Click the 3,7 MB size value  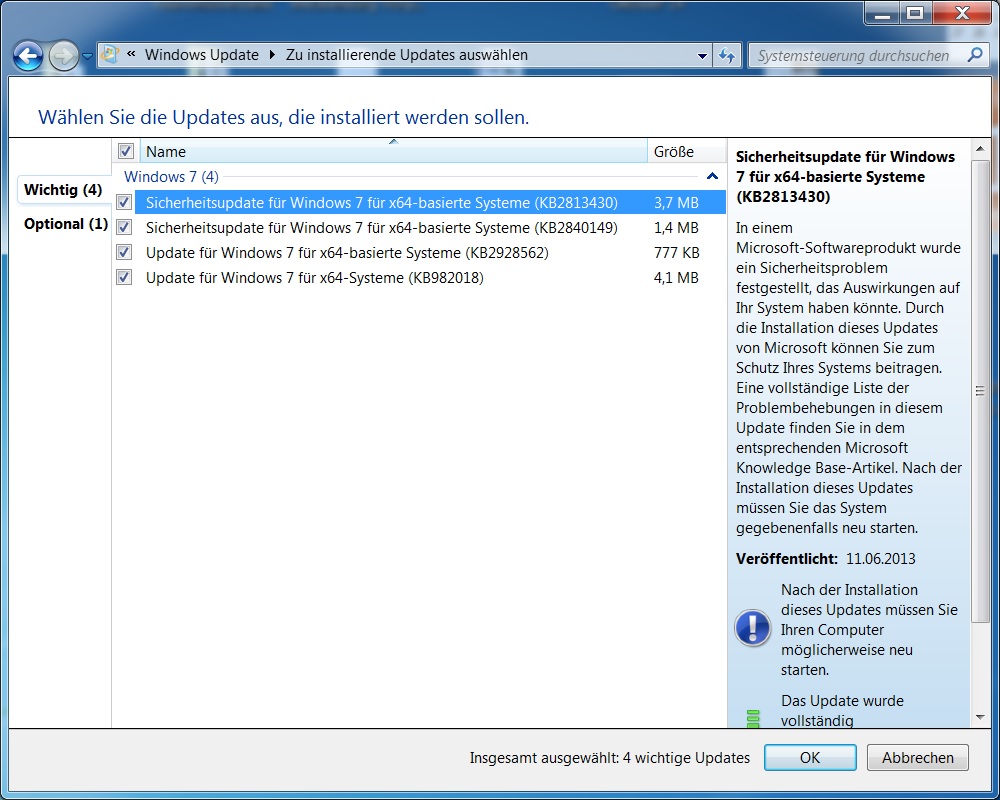coord(676,202)
